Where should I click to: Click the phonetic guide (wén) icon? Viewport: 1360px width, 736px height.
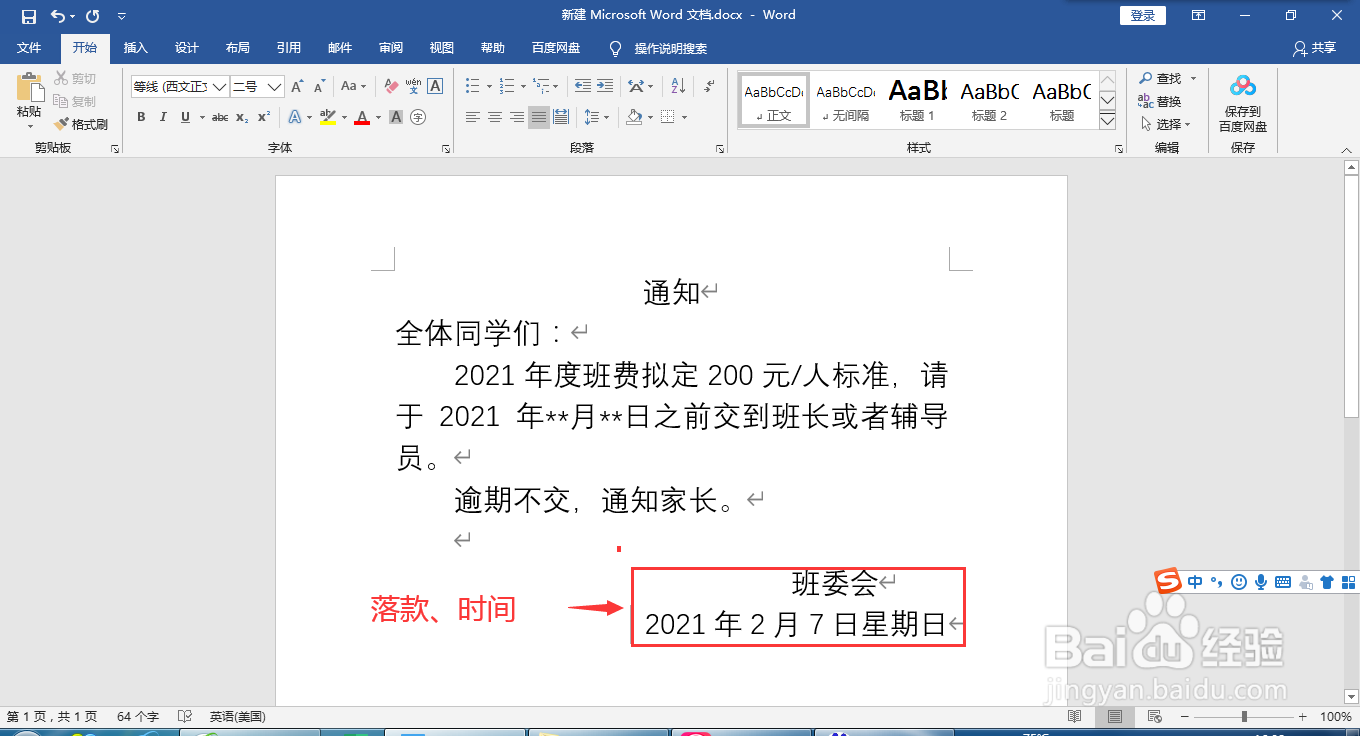pos(413,87)
